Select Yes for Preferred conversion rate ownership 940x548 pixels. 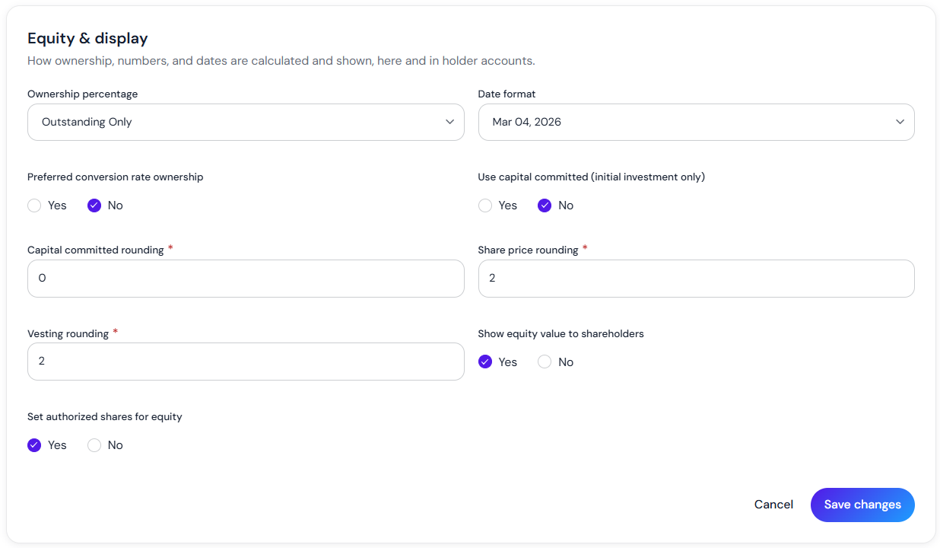point(34,206)
